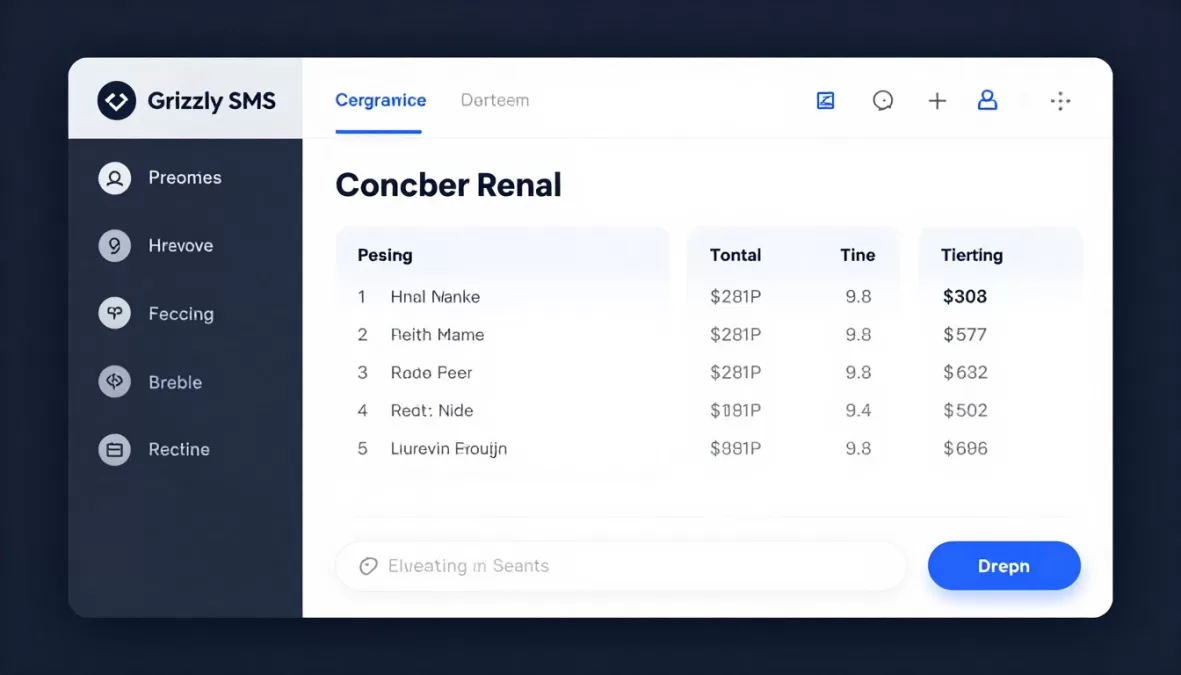Select the Hnal Nanke row name
The width and height of the screenshot is (1181, 675).
pos(435,297)
